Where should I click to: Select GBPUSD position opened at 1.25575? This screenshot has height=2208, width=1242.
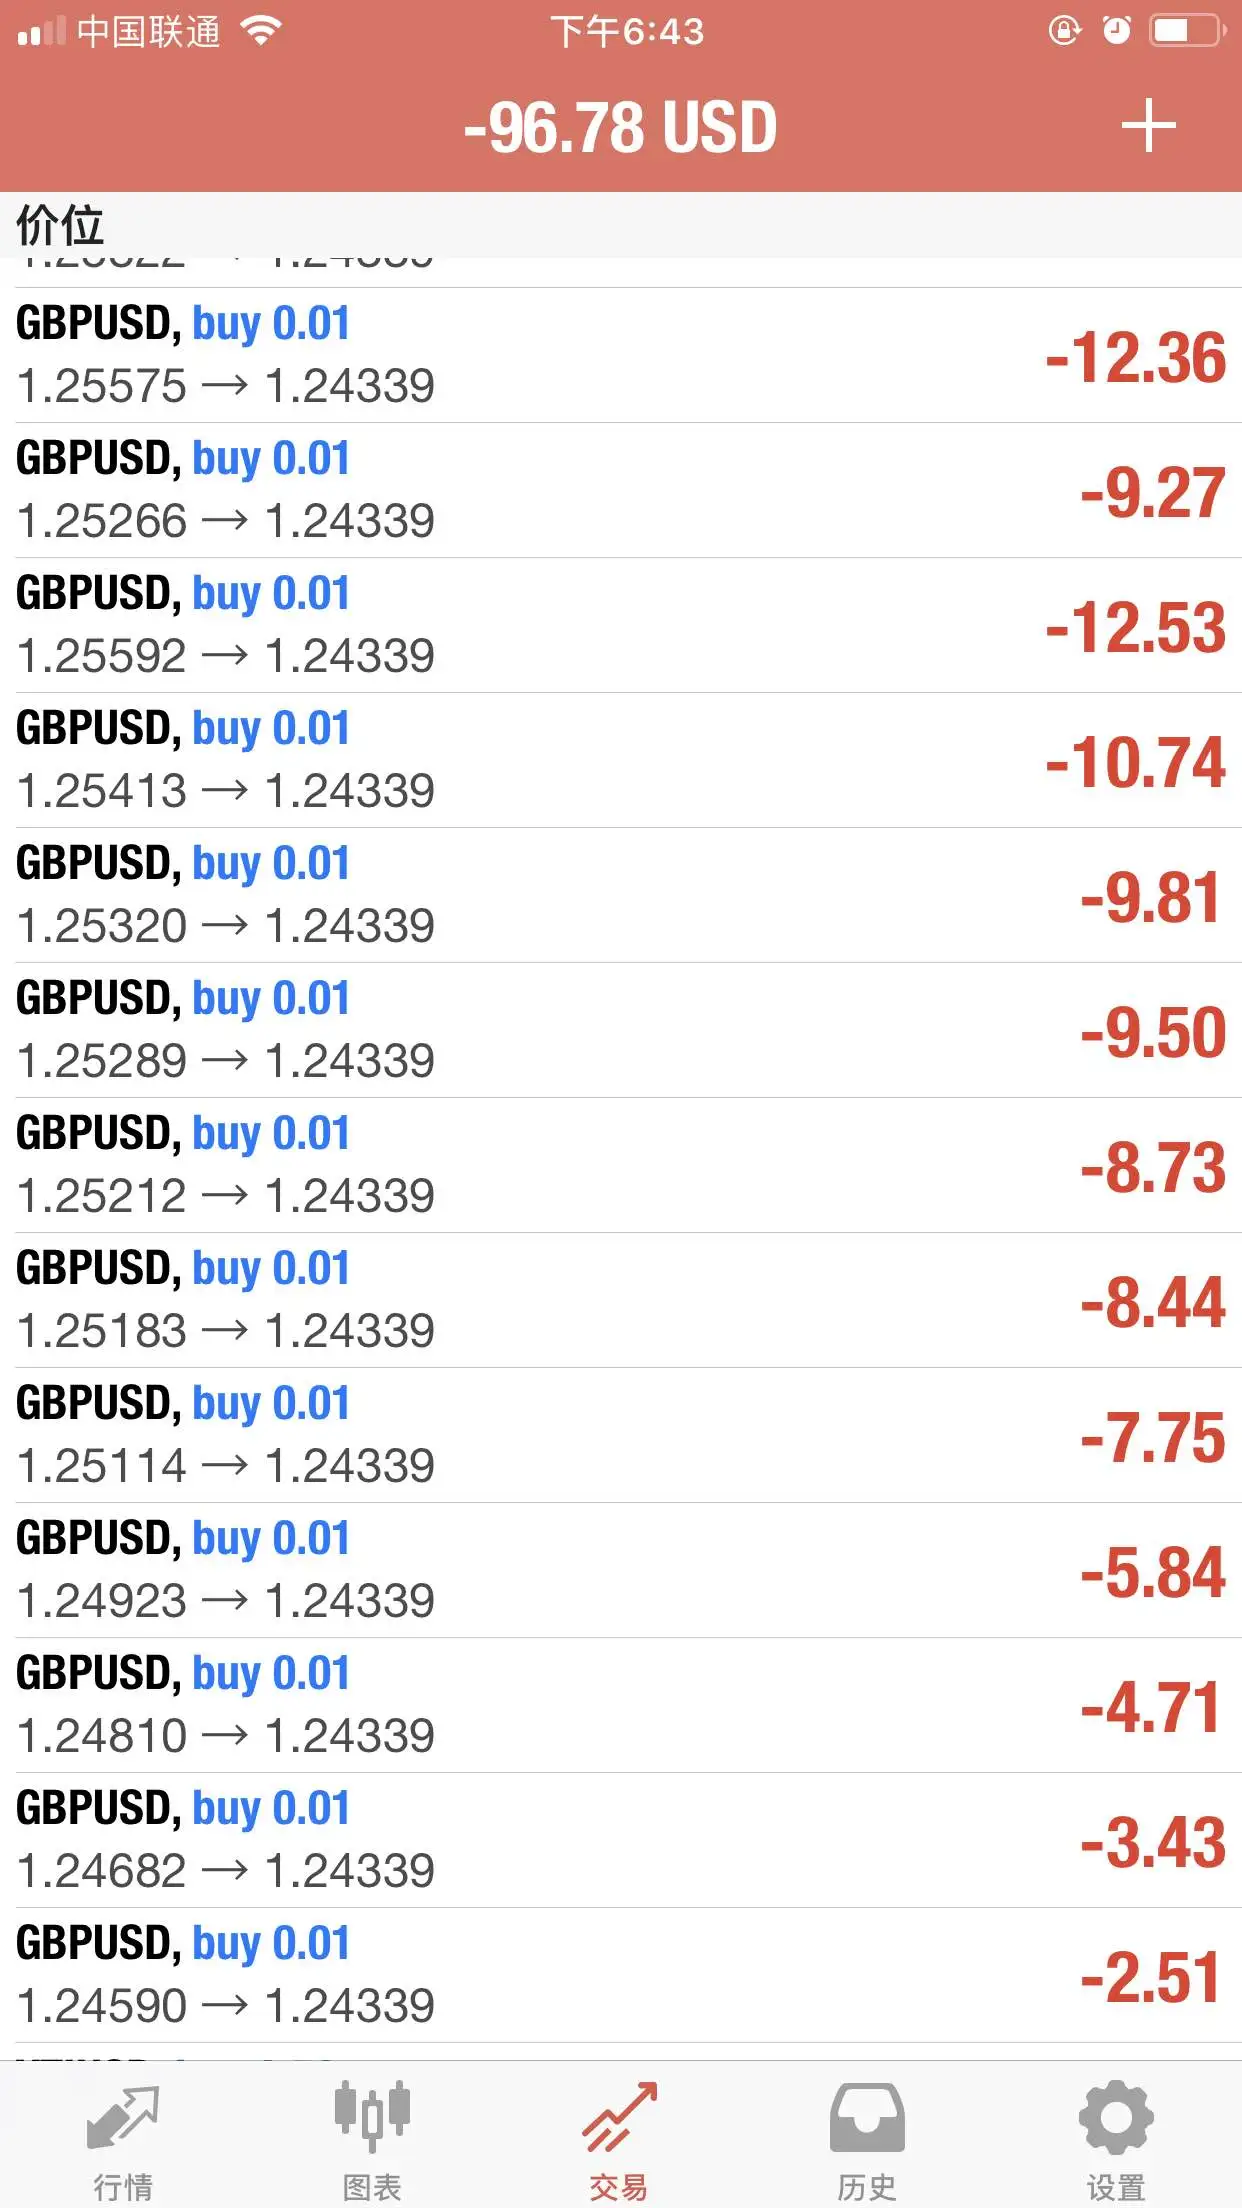click(621, 356)
